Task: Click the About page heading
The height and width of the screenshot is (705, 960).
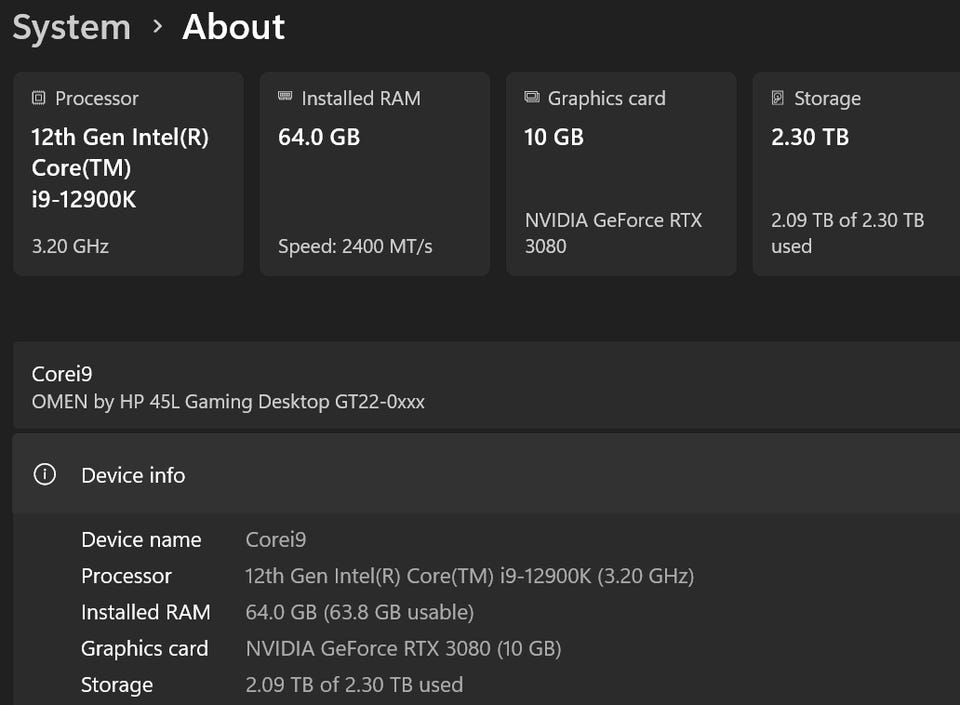Action: pyautogui.click(x=233, y=27)
